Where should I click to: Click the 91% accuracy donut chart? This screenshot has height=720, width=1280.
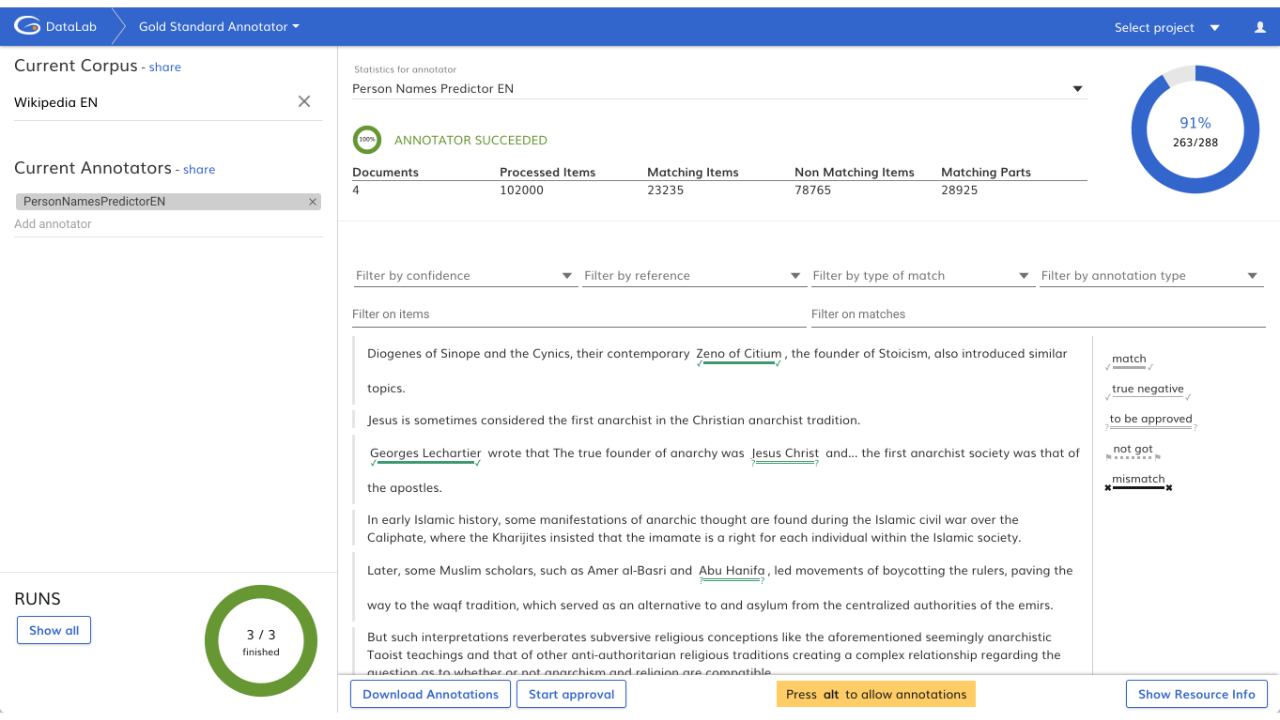tap(1195, 130)
